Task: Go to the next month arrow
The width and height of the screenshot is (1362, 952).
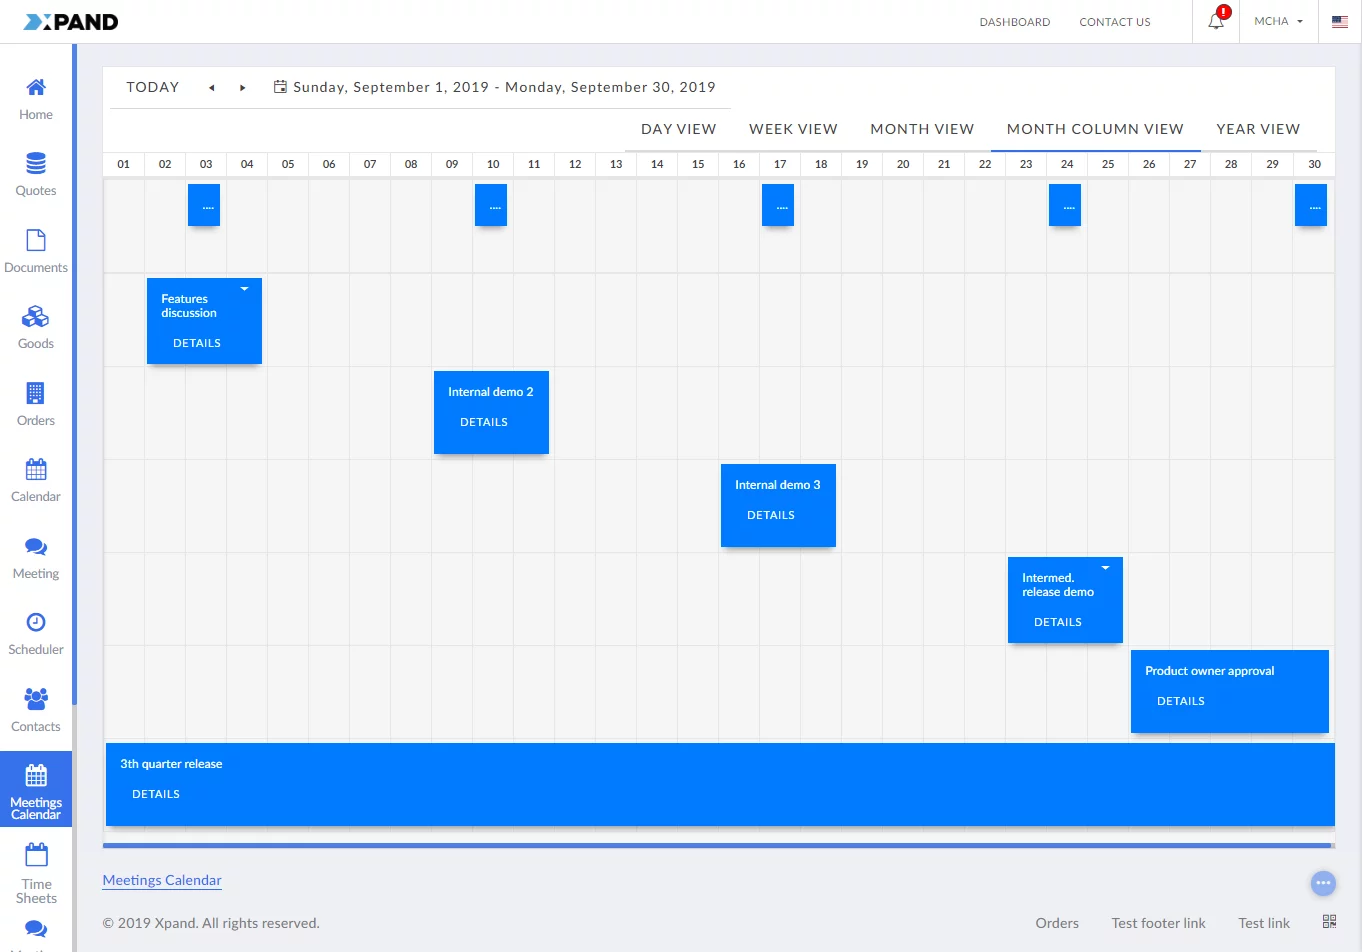Action: click(x=242, y=88)
